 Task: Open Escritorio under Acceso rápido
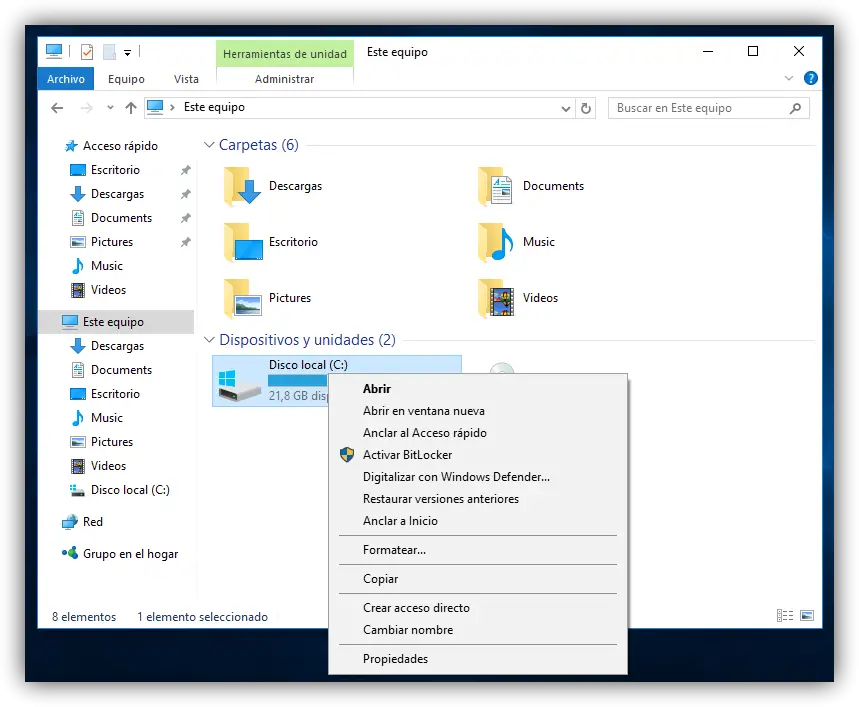(x=115, y=170)
